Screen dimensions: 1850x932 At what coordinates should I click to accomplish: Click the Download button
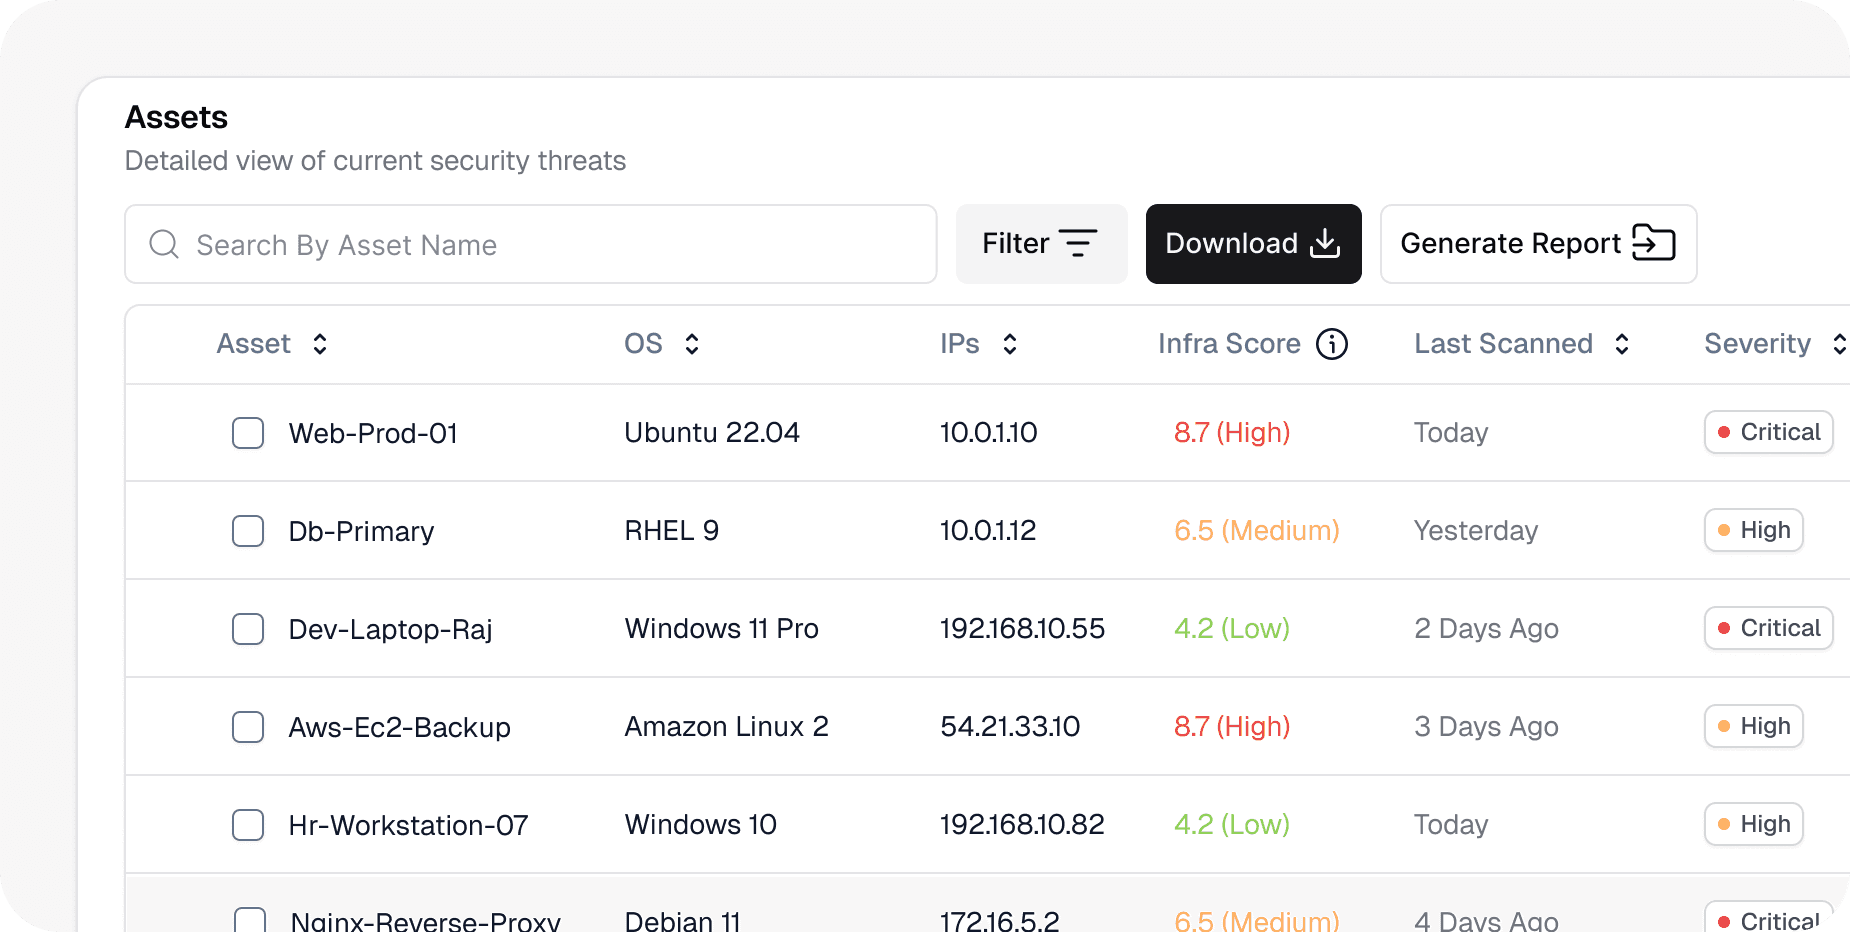coord(1253,243)
